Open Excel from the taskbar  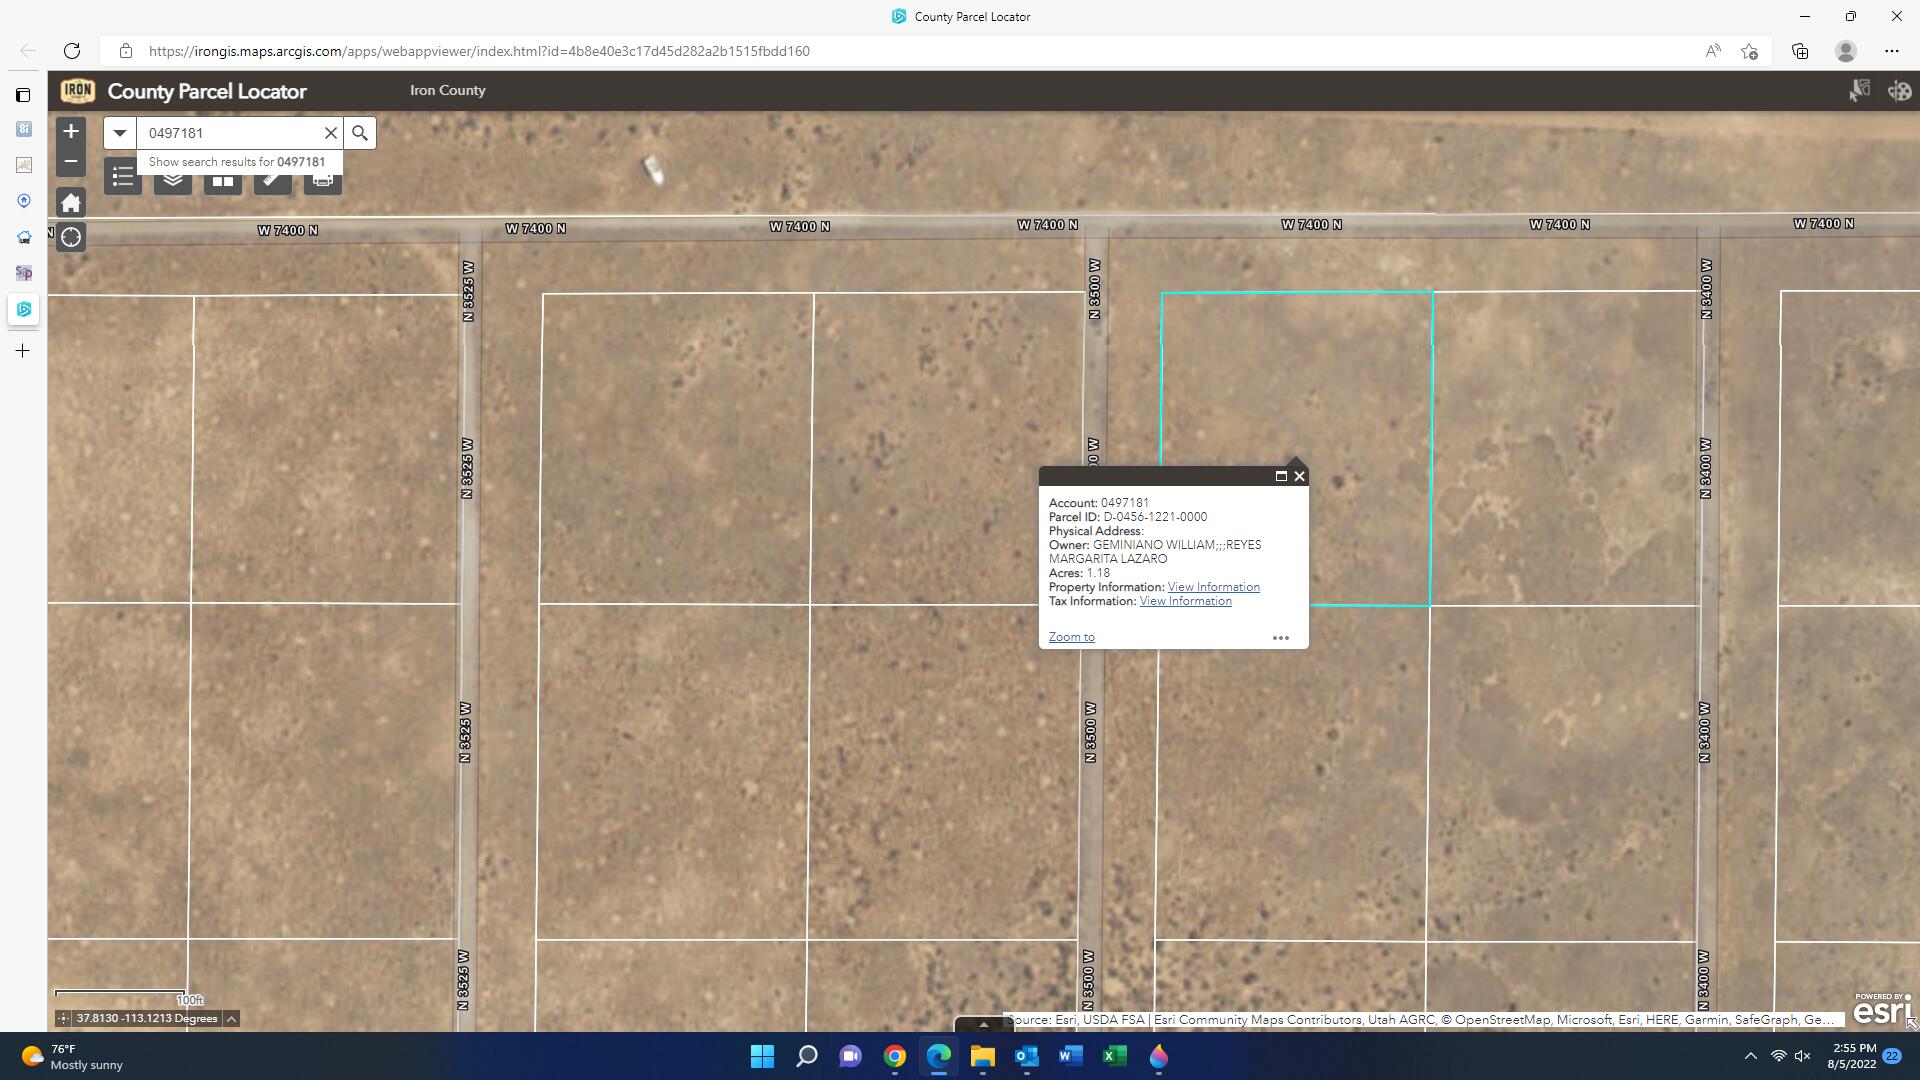point(1114,1057)
